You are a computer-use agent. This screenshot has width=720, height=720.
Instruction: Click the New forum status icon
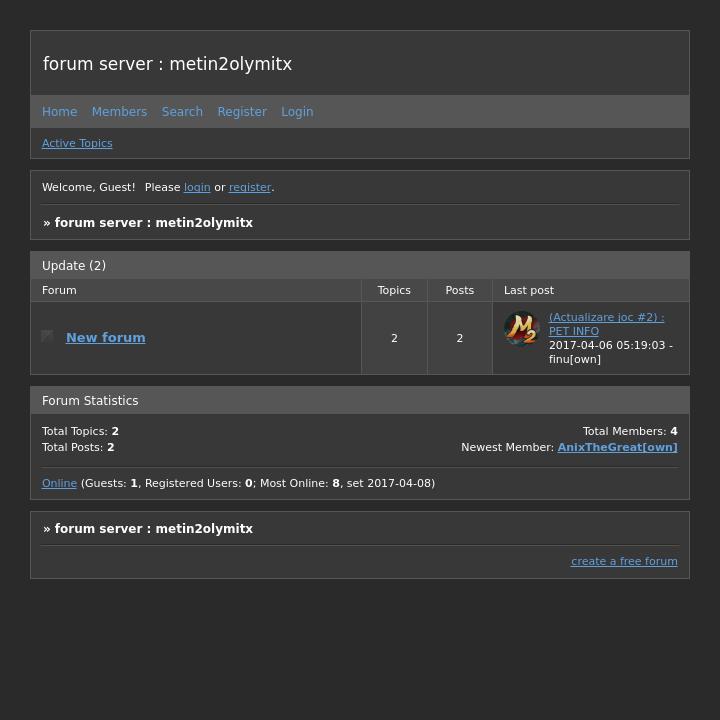pos(47,337)
